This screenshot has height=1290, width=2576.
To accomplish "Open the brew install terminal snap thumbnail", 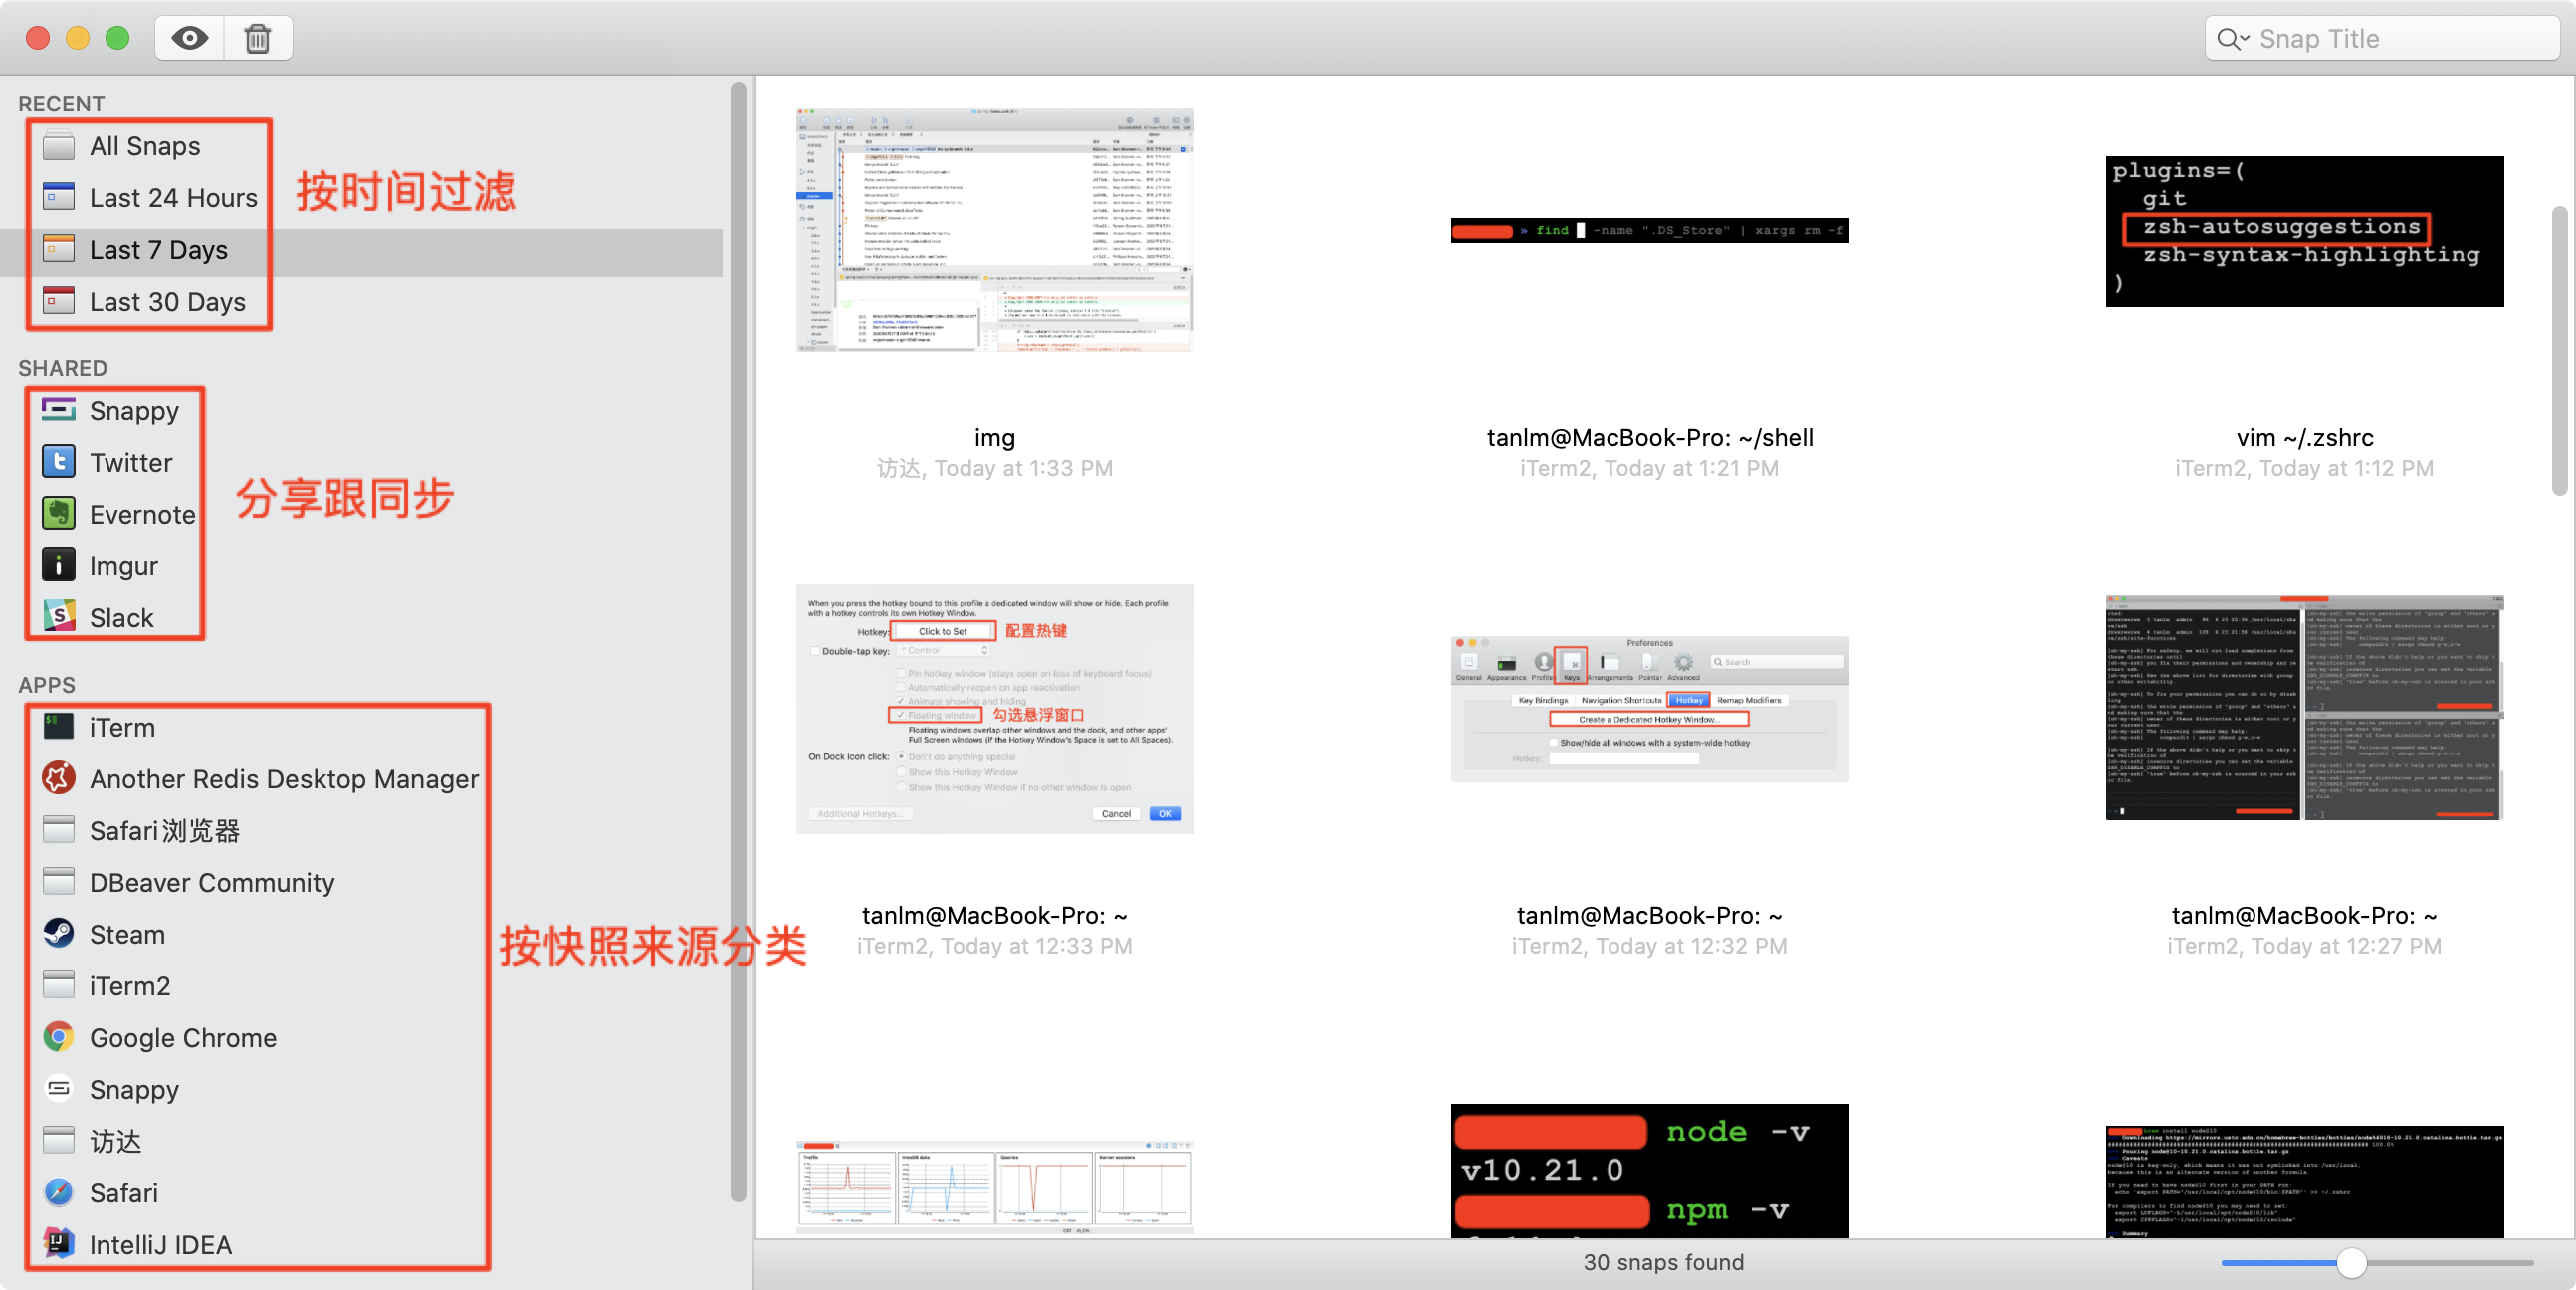I will pyautogui.click(x=2304, y=1182).
